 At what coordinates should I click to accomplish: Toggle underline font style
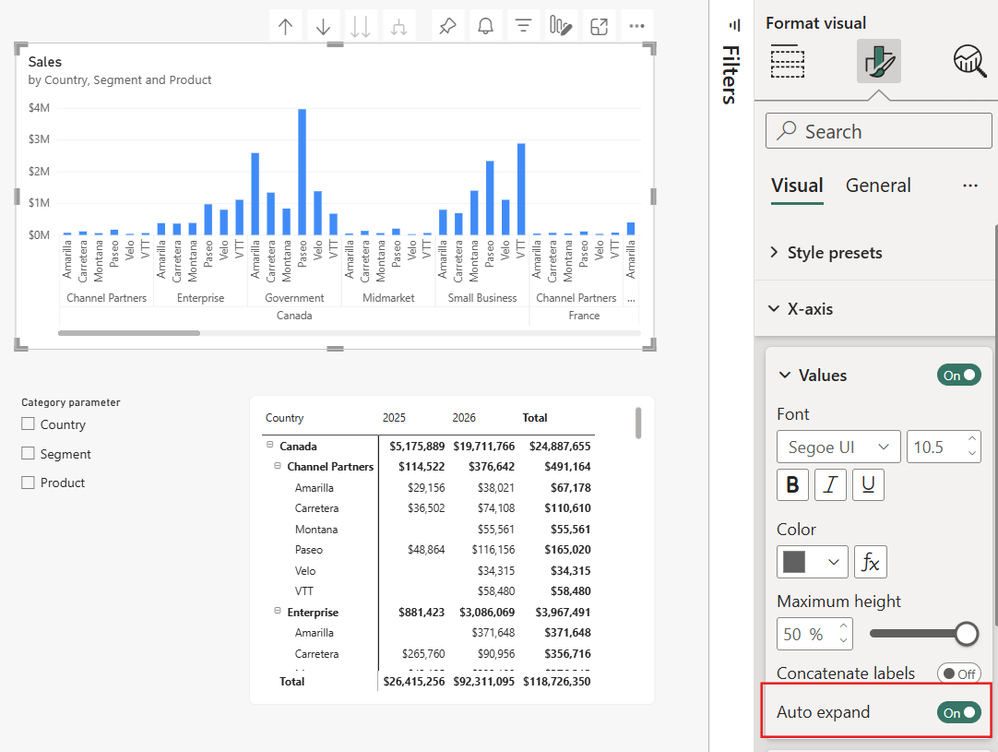tap(868, 485)
